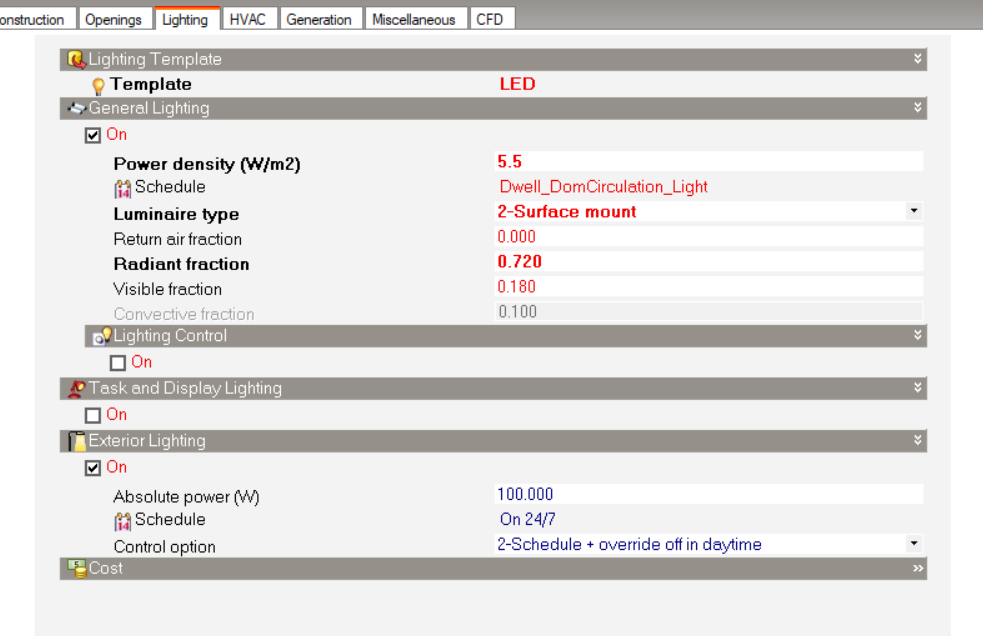Click the Cost header coins icon

(x=76, y=569)
